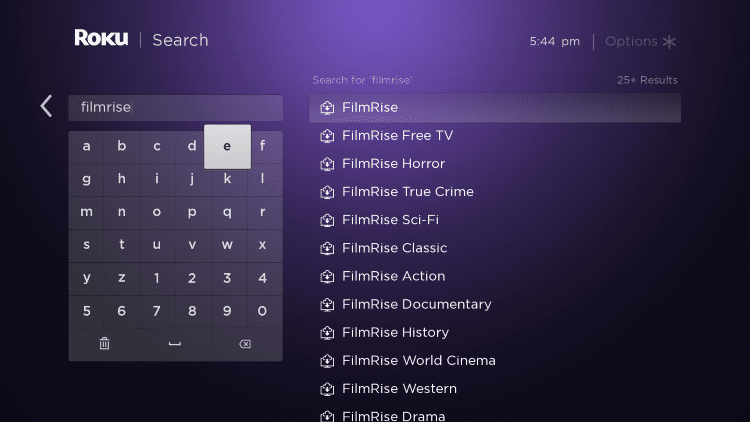This screenshot has width=750, height=422.
Task: Open the FilmRise Documentary result
Action: pyautogui.click(x=495, y=304)
